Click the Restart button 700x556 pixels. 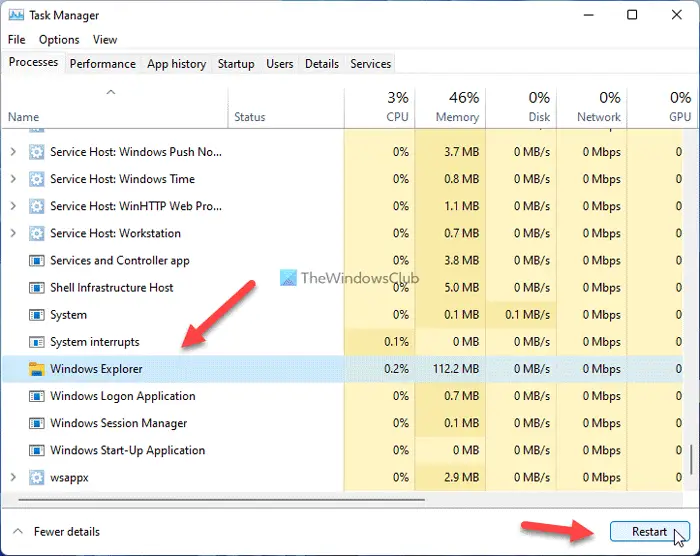(x=649, y=531)
